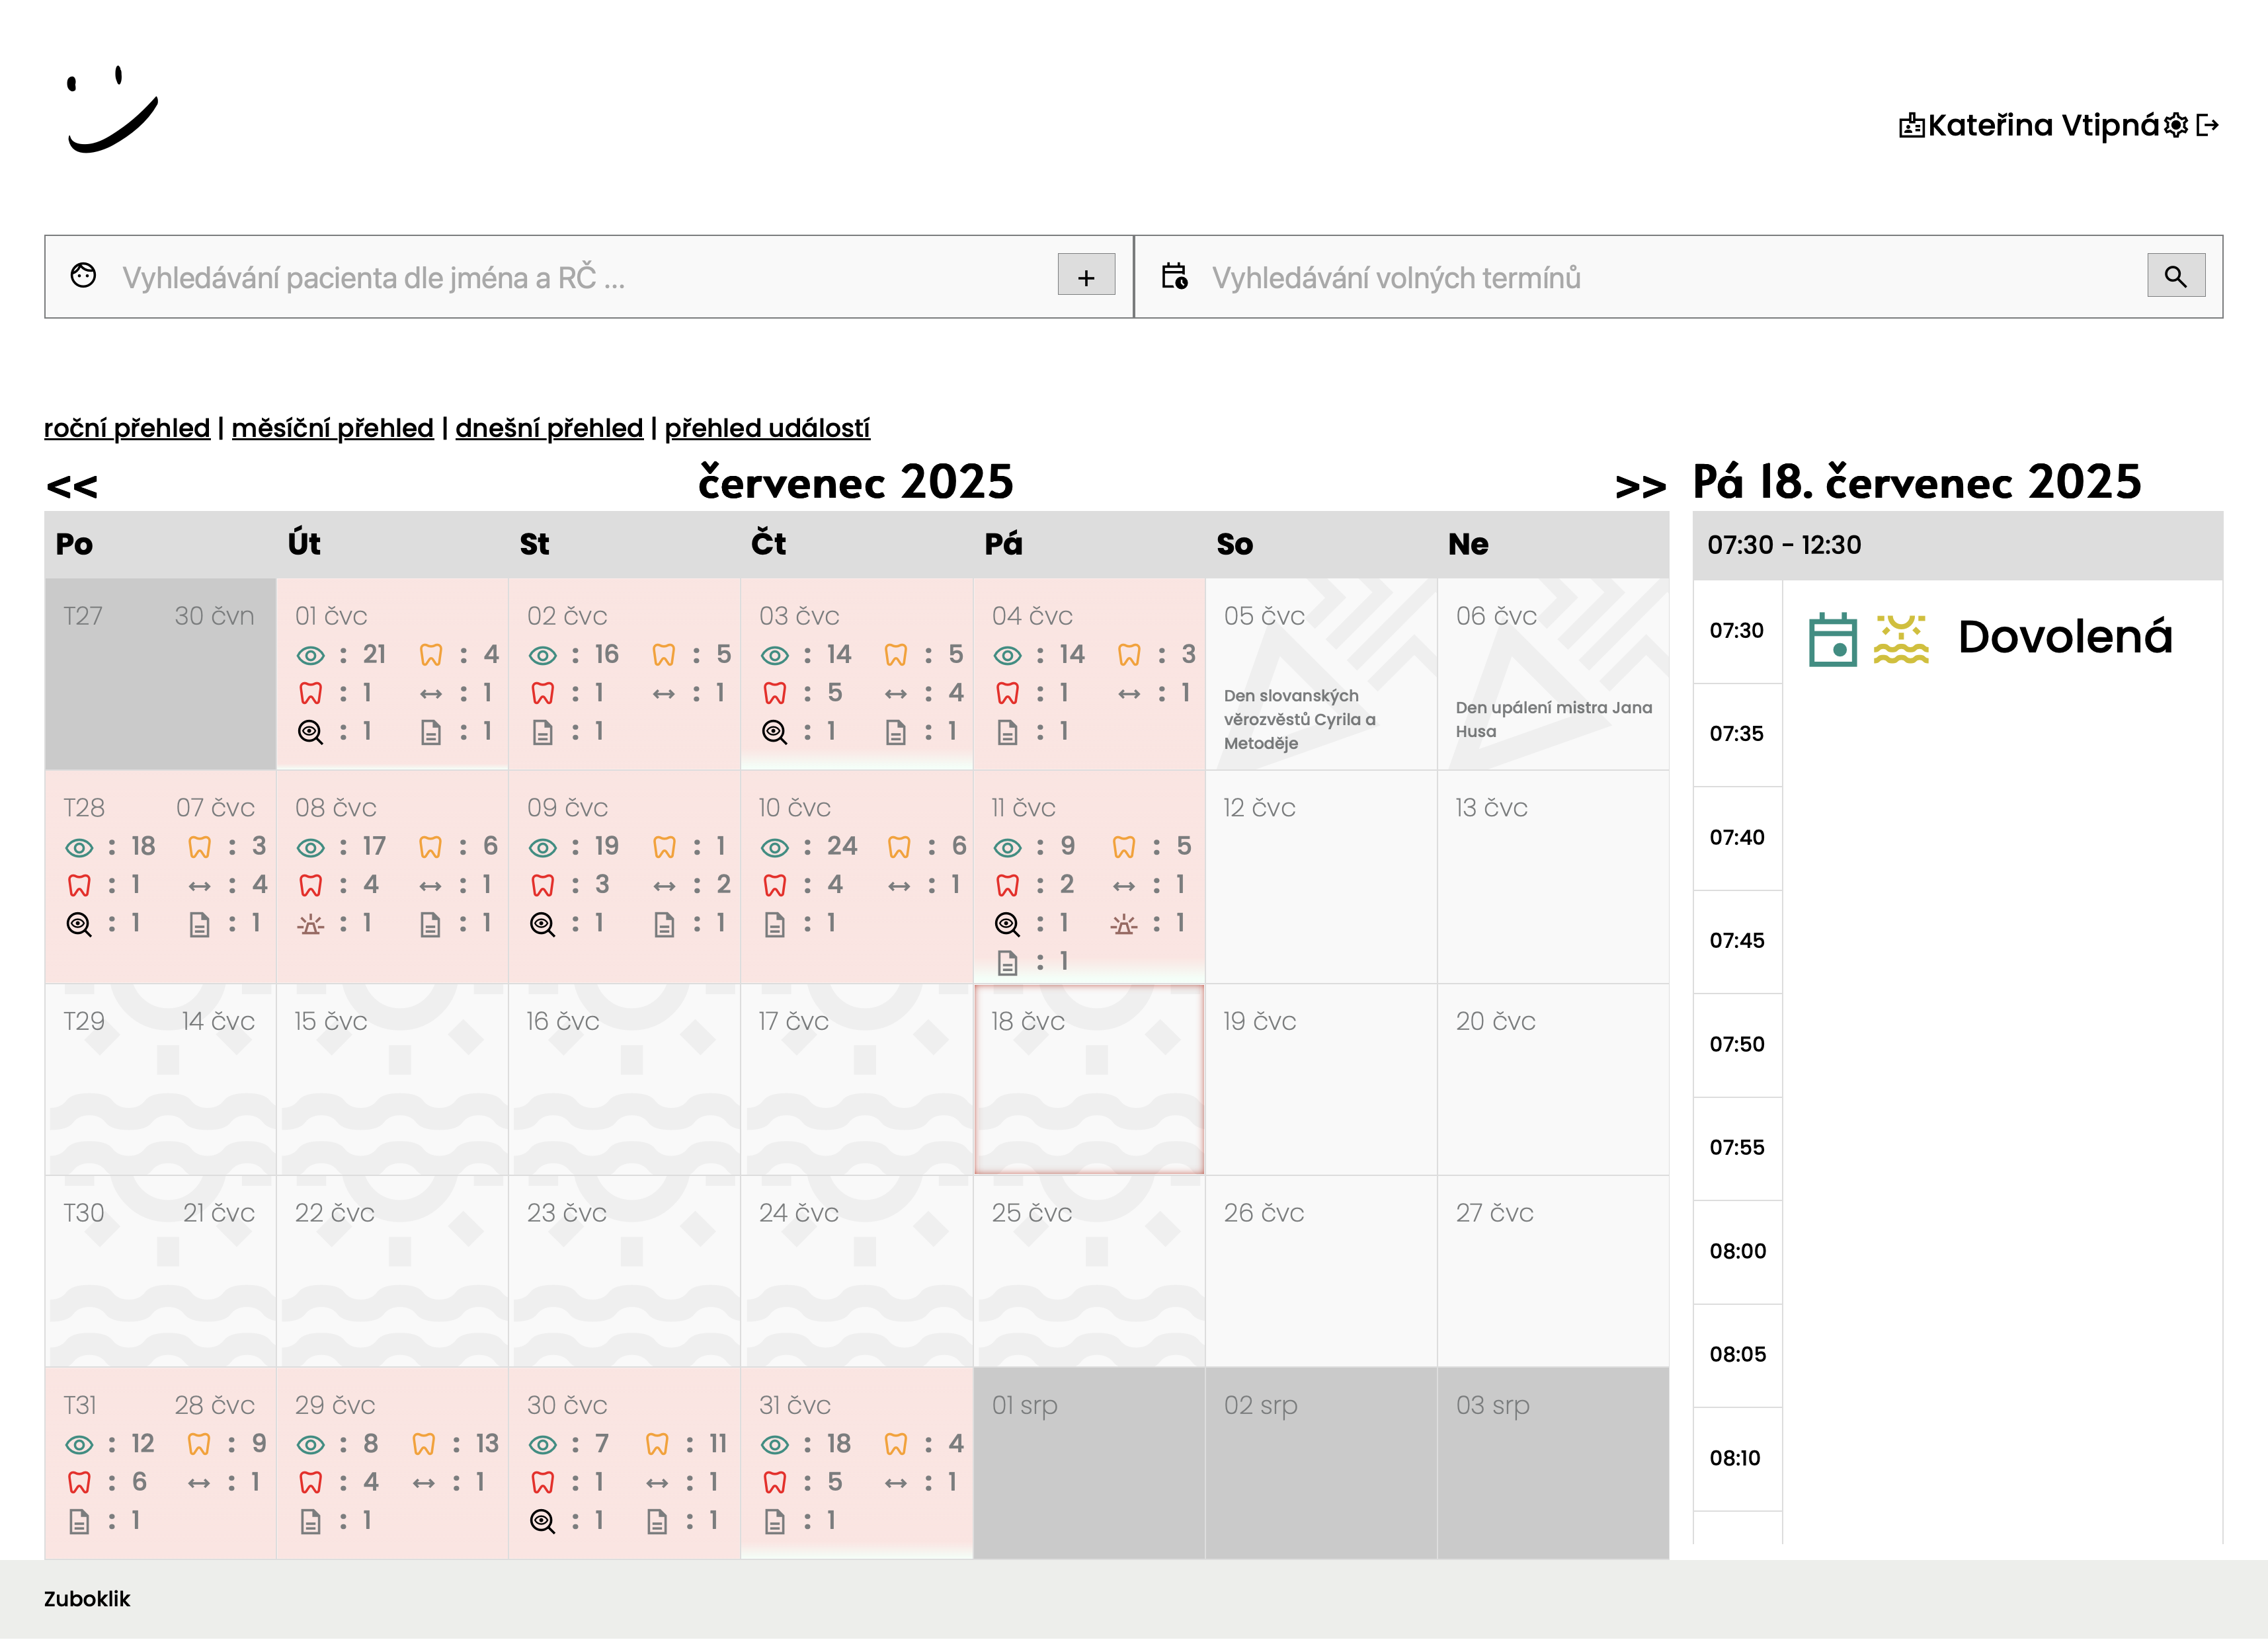Click the logout icon in the top right
Image resolution: width=2268 pixels, height=1642 pixels.
[x=2208, y=125]
